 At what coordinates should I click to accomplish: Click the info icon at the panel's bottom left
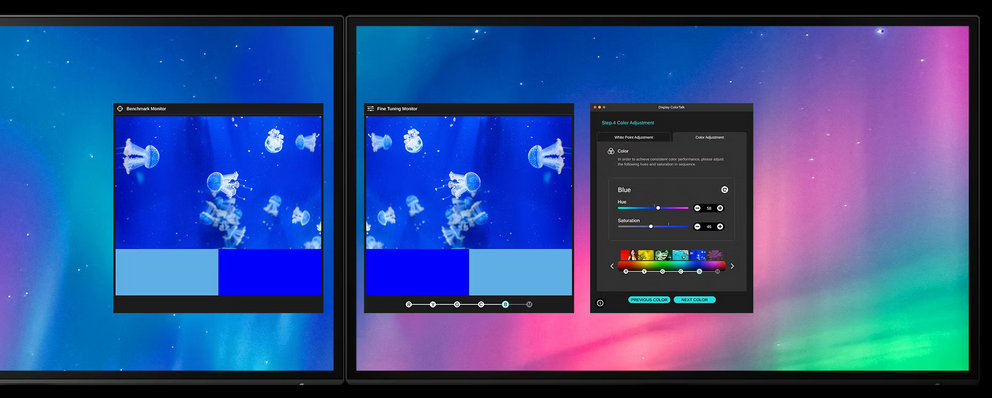[x=600, y=303]
